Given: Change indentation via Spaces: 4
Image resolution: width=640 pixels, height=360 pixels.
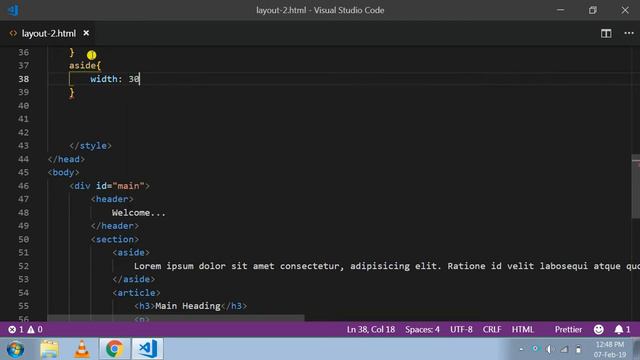Looking at the screenshot, I should (422, 329).
